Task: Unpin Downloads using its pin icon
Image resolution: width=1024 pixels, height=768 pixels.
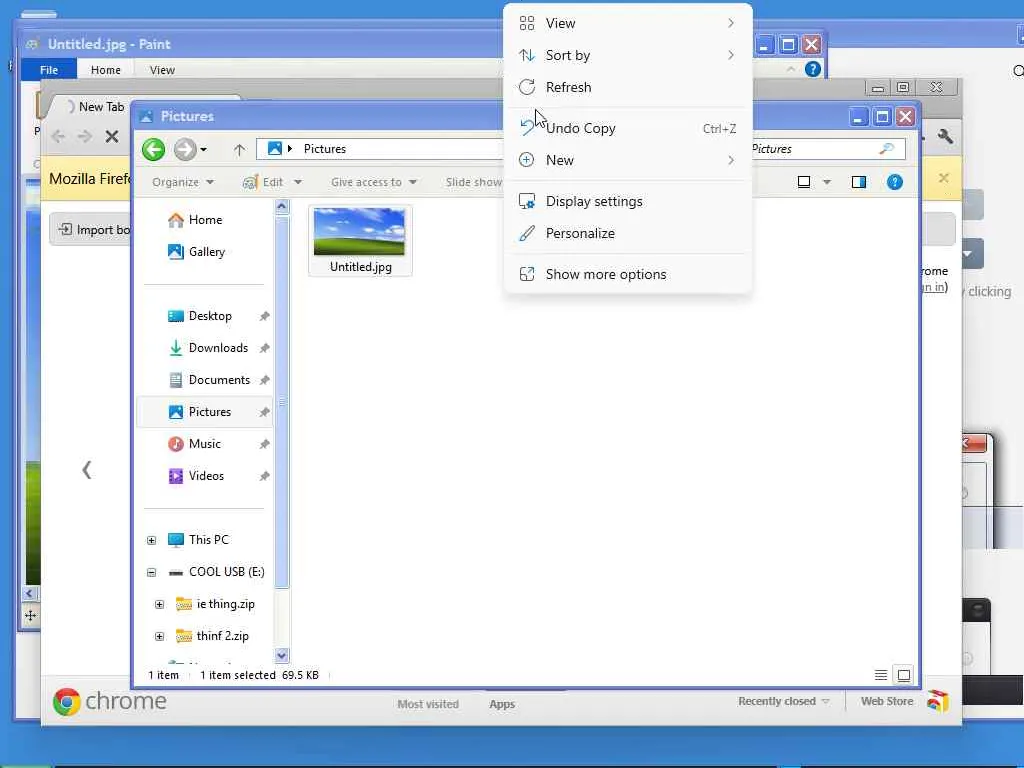Action: [264, 348]
